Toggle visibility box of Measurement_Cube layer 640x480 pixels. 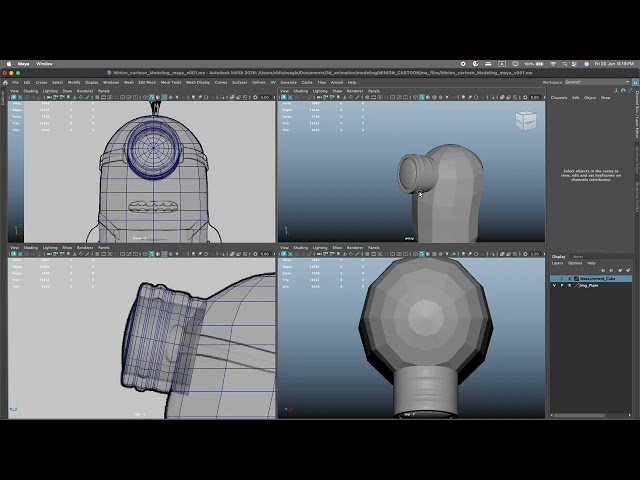[554, 279]
